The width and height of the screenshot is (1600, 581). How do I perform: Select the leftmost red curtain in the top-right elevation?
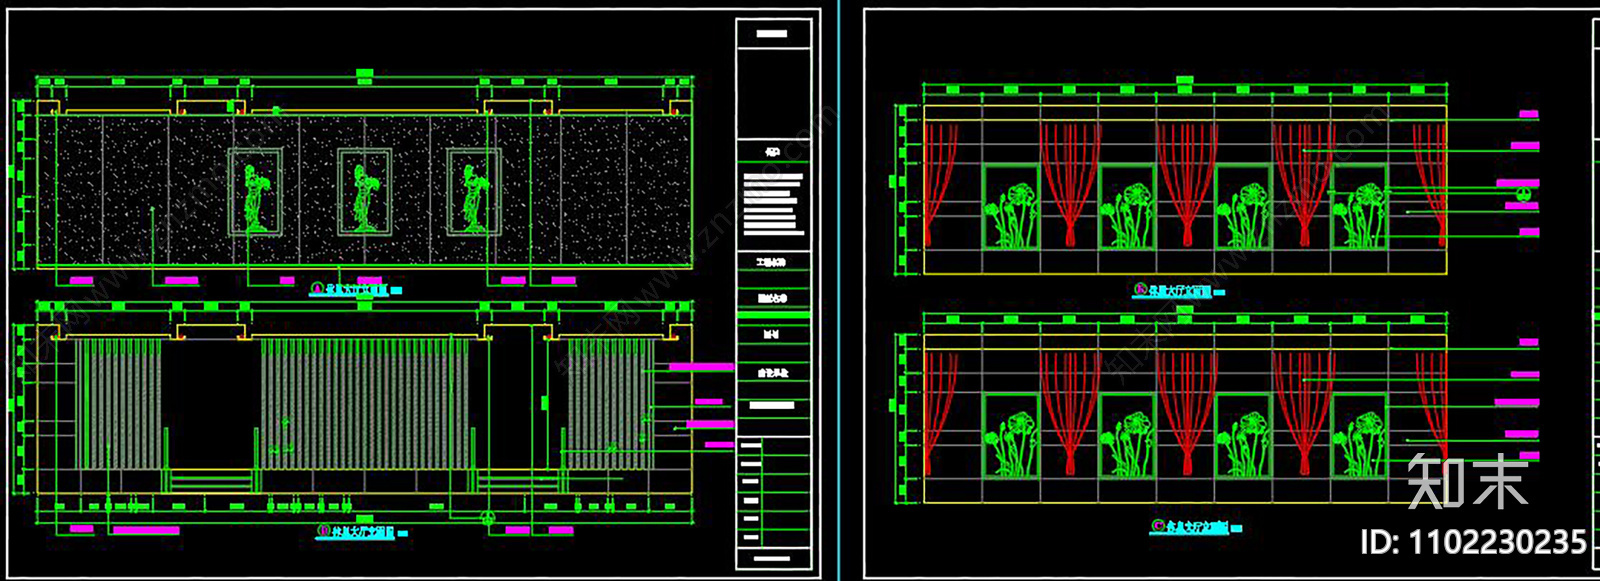point(939,184)
